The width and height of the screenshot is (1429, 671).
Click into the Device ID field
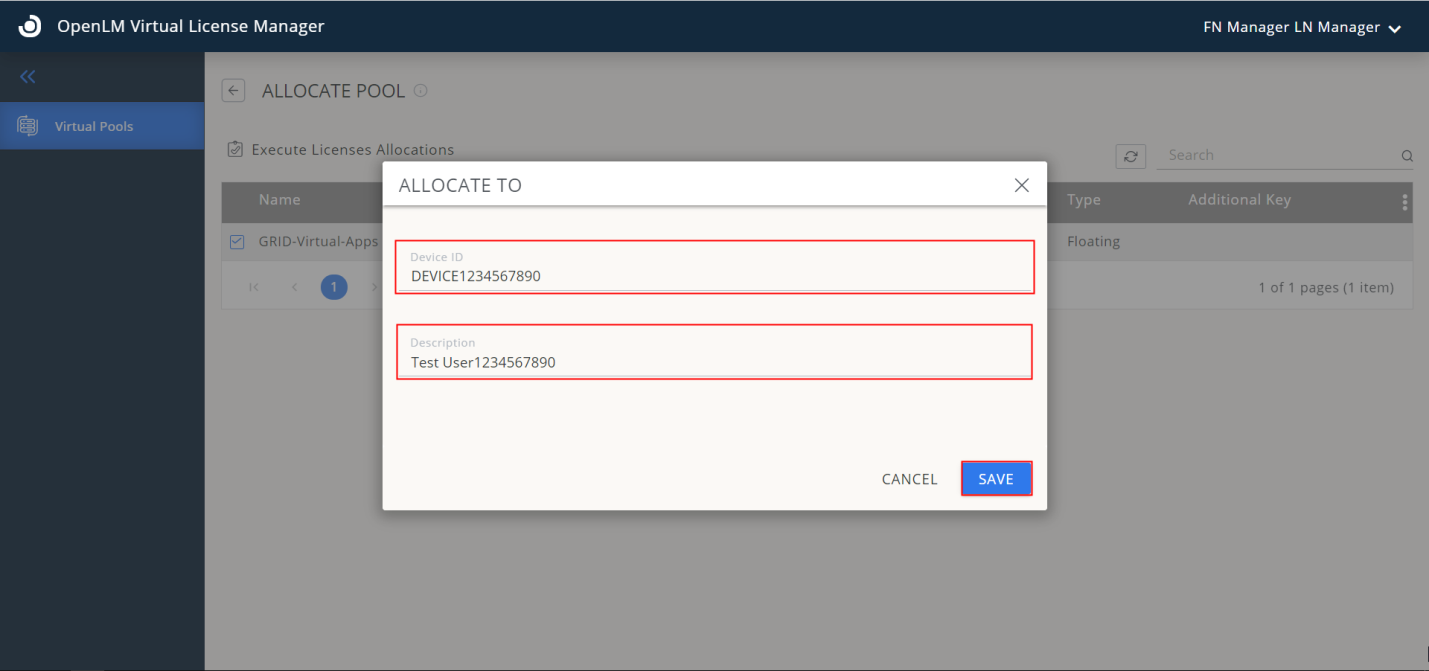pyautogui.click(x=714, y=276)
